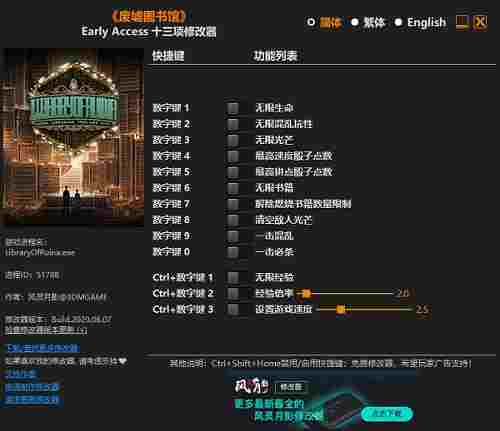Toggle the 无限书籍 checkbox

point(233,188)
